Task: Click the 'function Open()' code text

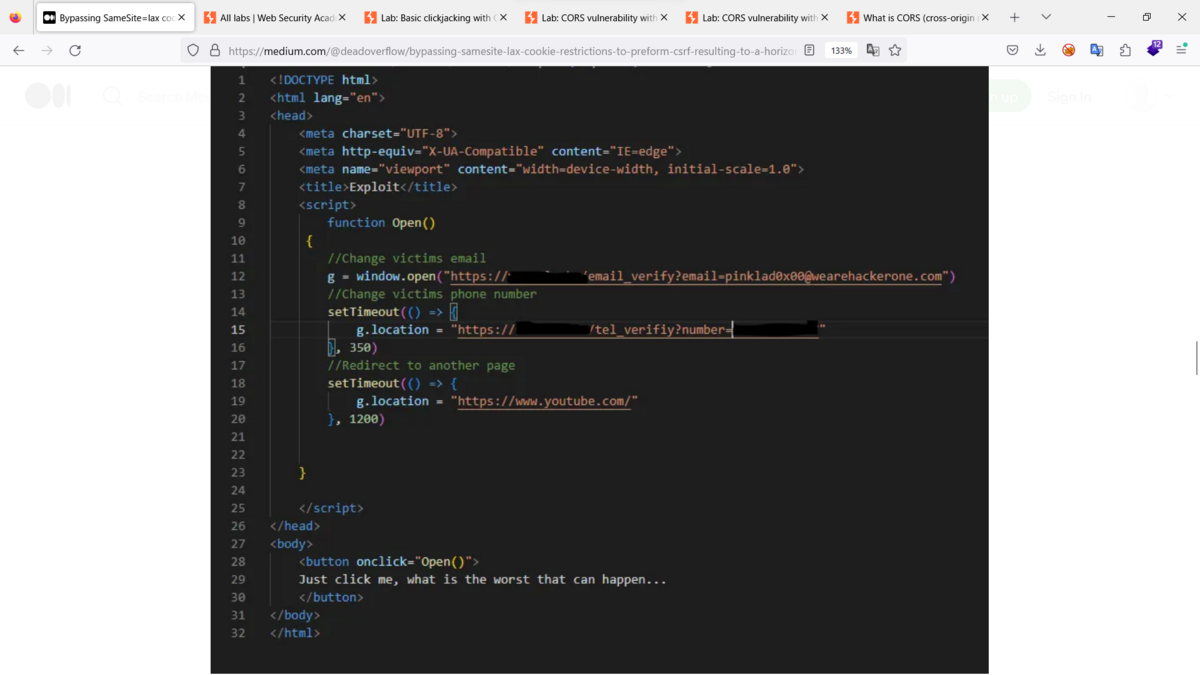Action: coord(381,223)
